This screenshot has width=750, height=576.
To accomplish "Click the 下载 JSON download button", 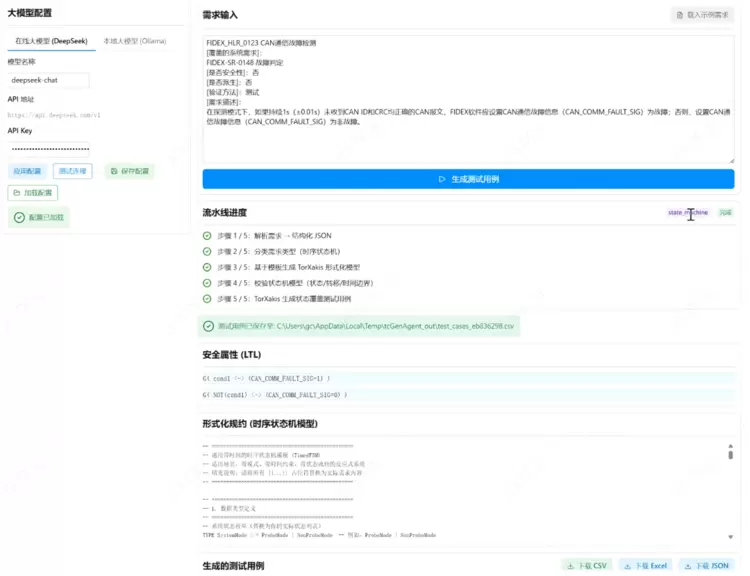I will (706, 566).
